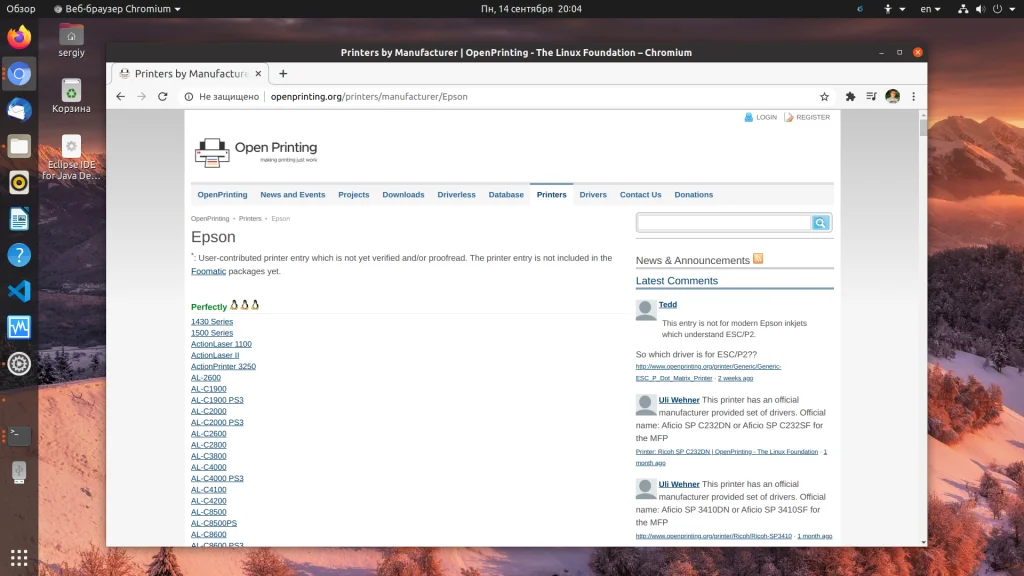
Task: Click the page vertical scrollbar thumb
Action: tap(923, 127)
